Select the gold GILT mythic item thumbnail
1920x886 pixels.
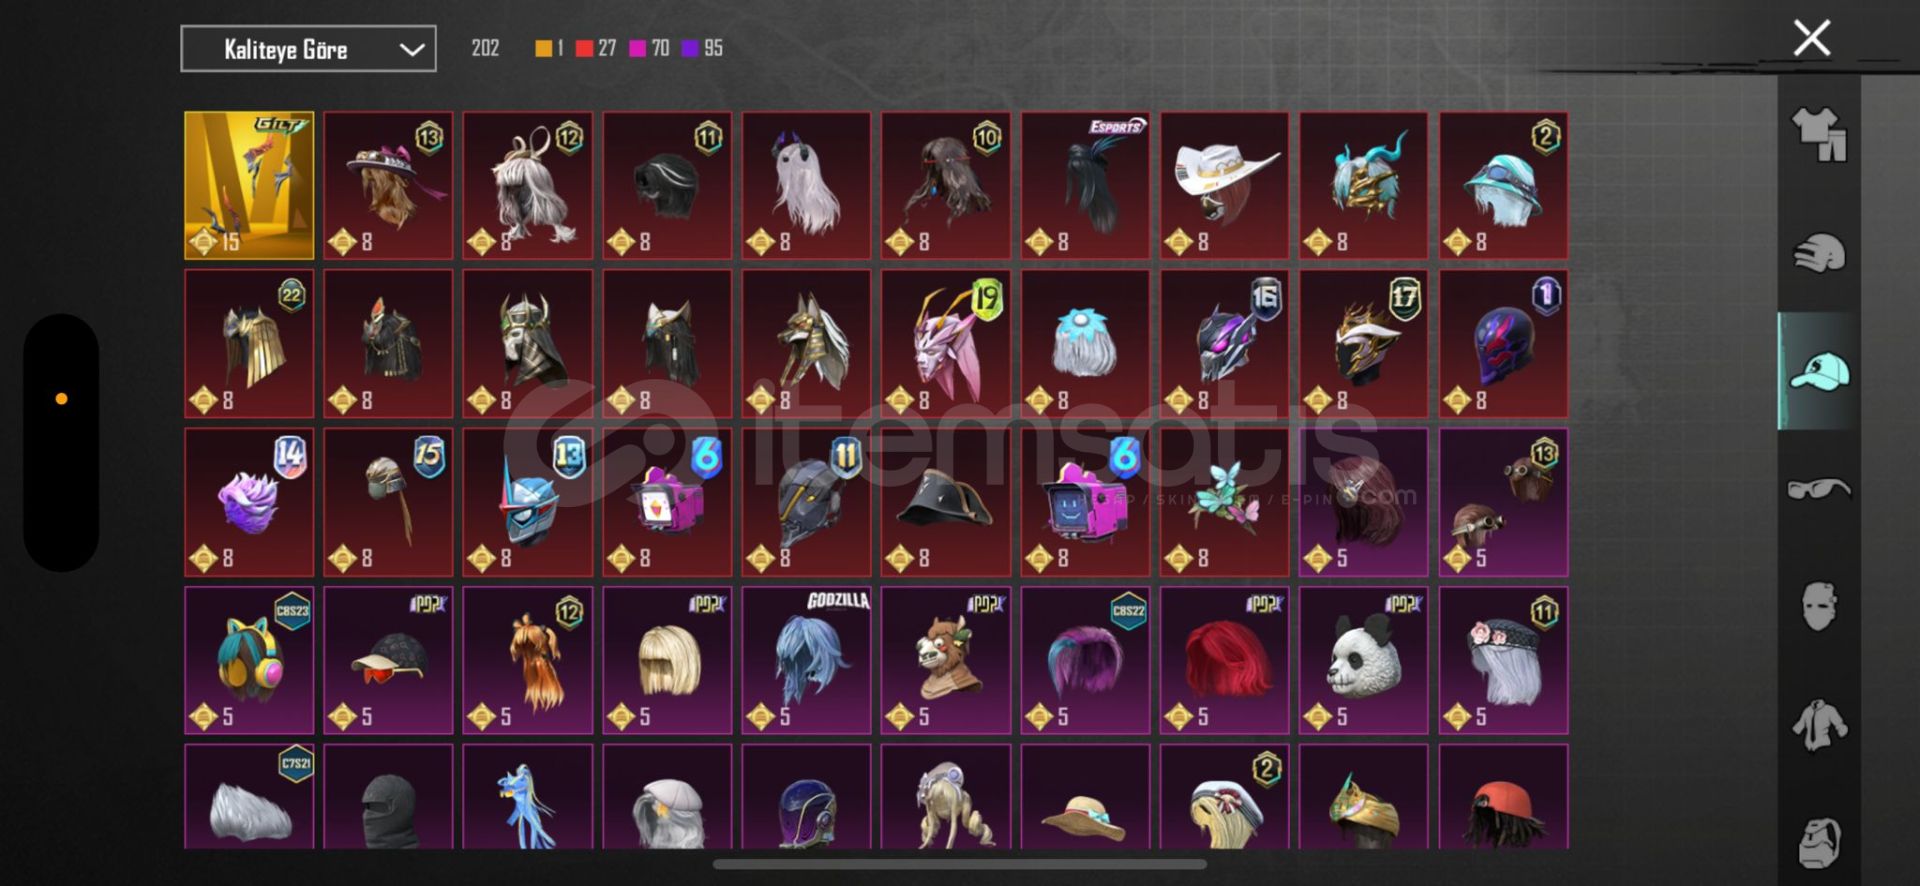[249, 185]
